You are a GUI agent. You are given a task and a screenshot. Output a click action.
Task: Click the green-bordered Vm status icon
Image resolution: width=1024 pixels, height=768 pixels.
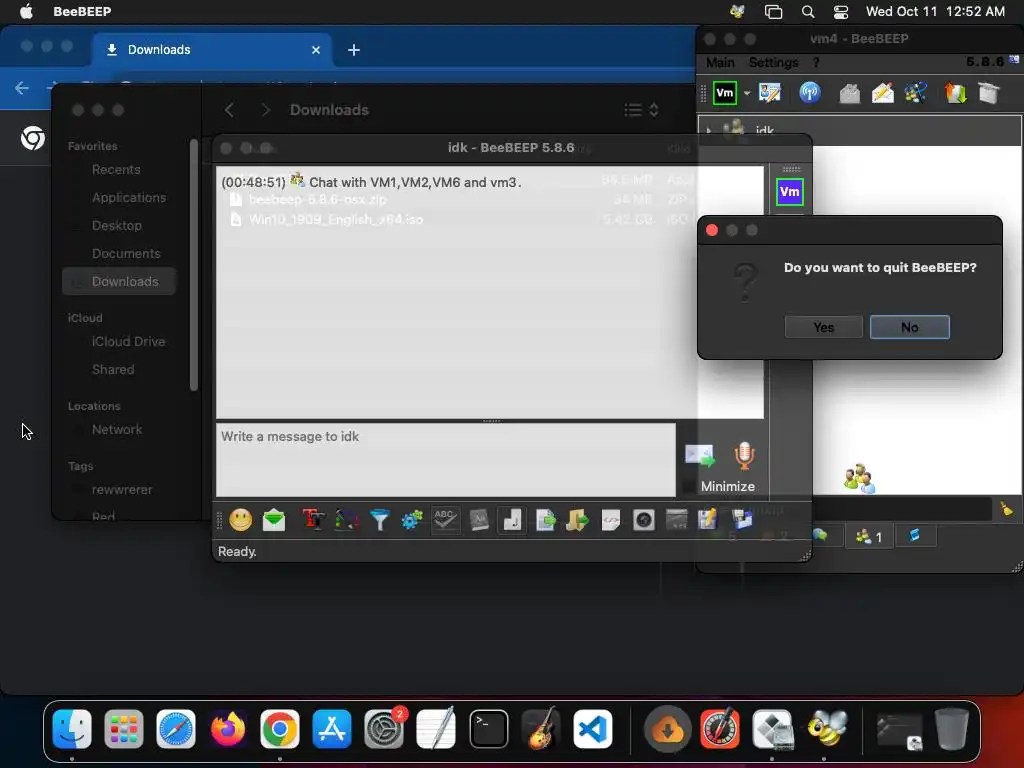coord(725,93)
